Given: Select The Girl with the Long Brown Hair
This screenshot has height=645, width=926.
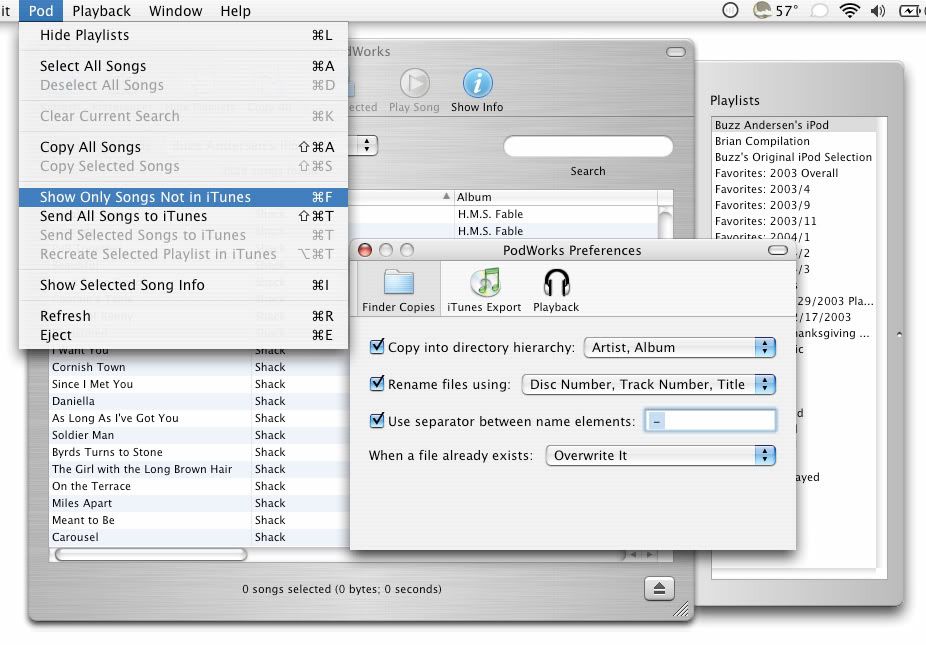Looking at the screenshot, I should [199, 469].
